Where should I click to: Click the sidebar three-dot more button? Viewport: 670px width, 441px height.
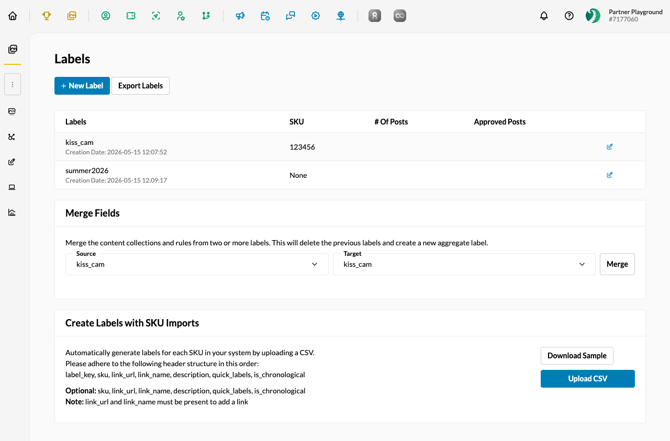click(x=12, y=84)
